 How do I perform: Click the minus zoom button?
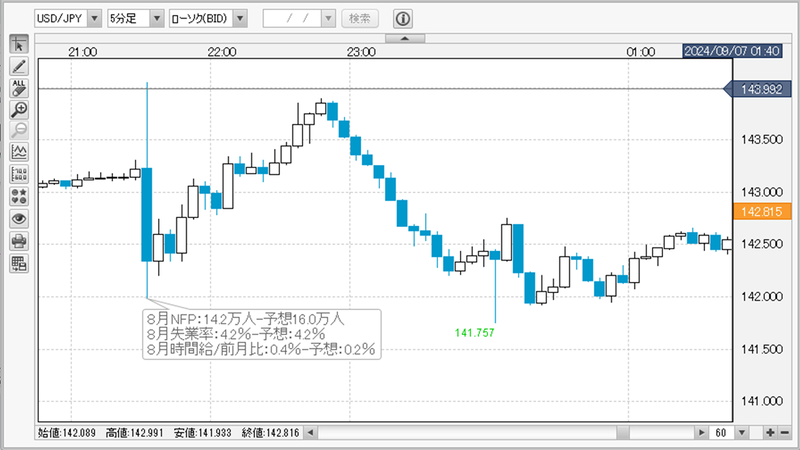coord(784,433)
